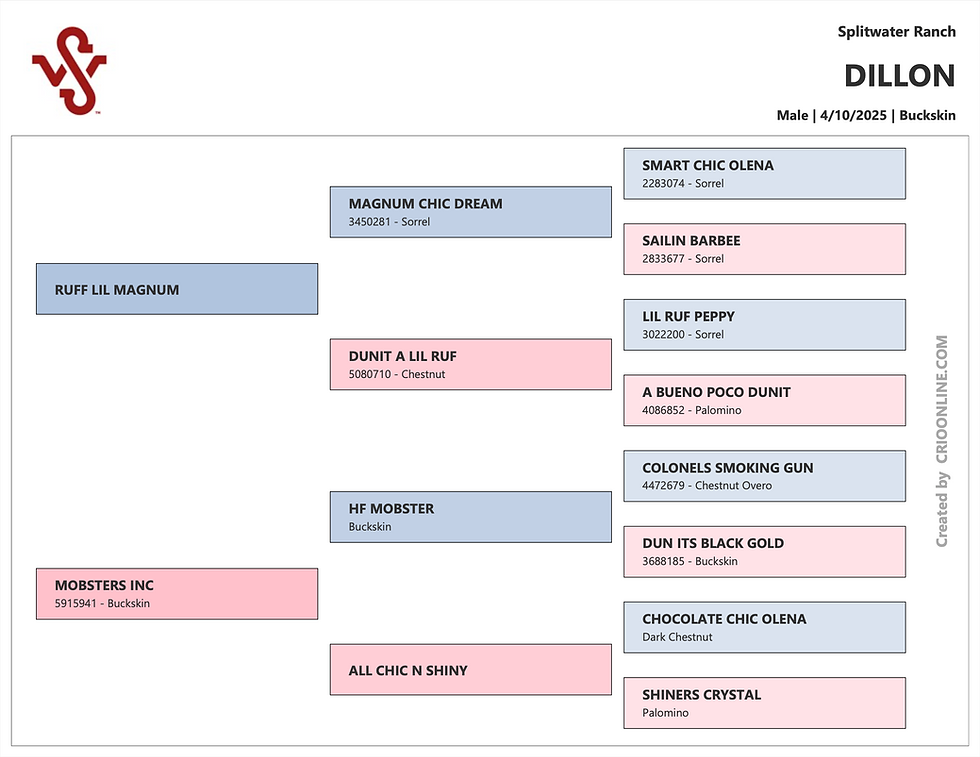Open the DUNIT A LIL RUF box

click(471, 364)
